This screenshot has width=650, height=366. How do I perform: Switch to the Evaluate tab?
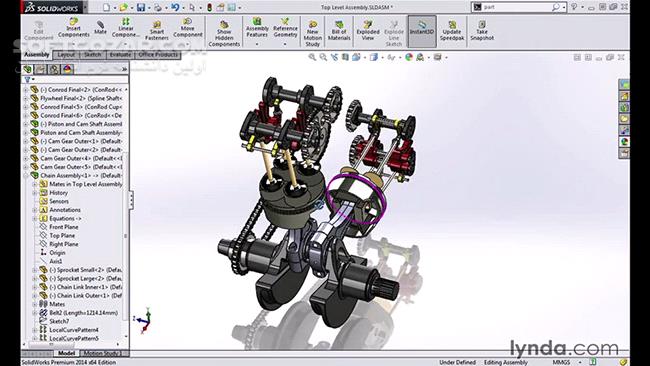(121, 55)
